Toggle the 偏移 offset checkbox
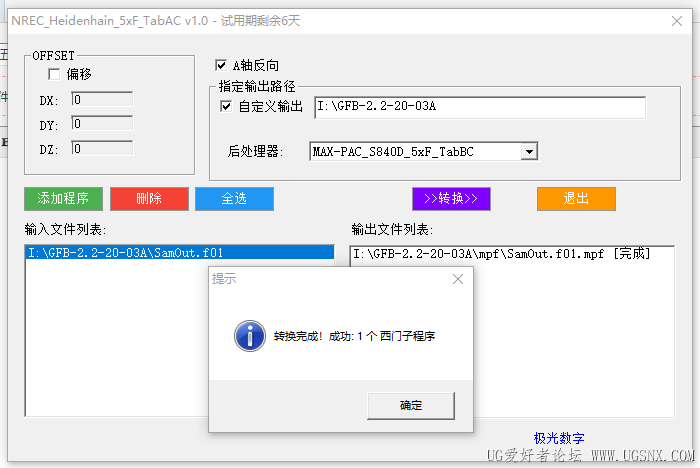700x468 pixels. click(x=54, y=74)
